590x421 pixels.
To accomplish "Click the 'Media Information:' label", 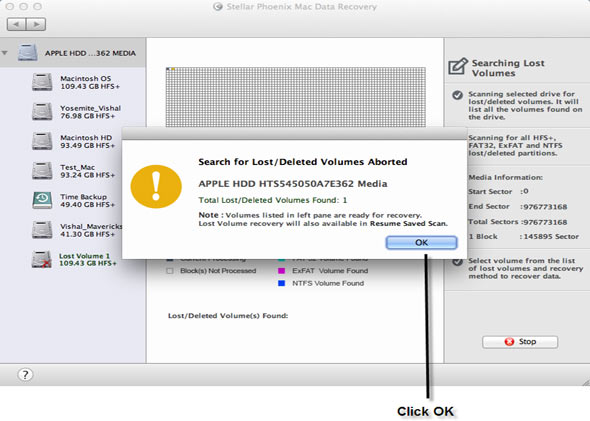I will click(x=505, y=177).
